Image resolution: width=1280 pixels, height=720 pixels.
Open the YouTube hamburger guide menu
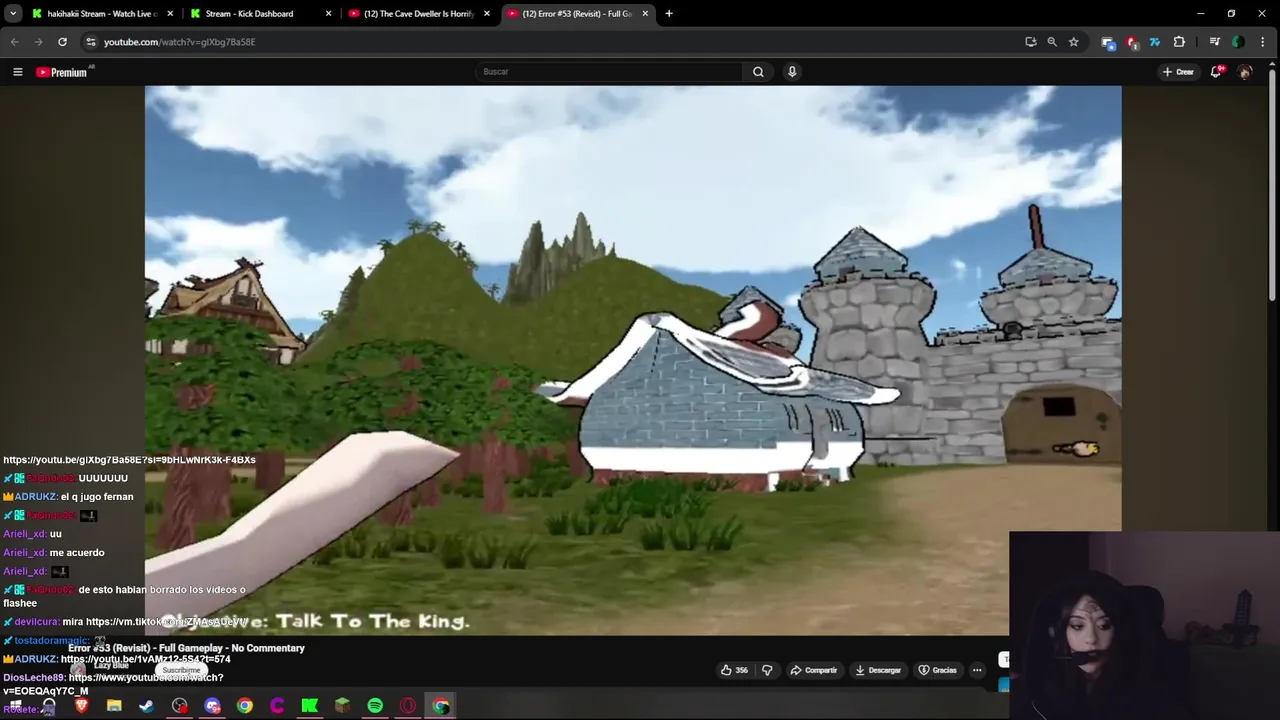[x=17, y=72]
